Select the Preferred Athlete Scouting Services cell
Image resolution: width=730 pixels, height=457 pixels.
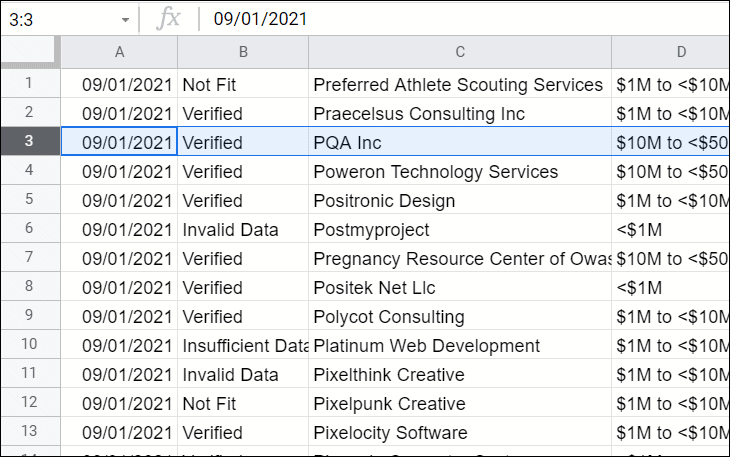tap(460, 84)
